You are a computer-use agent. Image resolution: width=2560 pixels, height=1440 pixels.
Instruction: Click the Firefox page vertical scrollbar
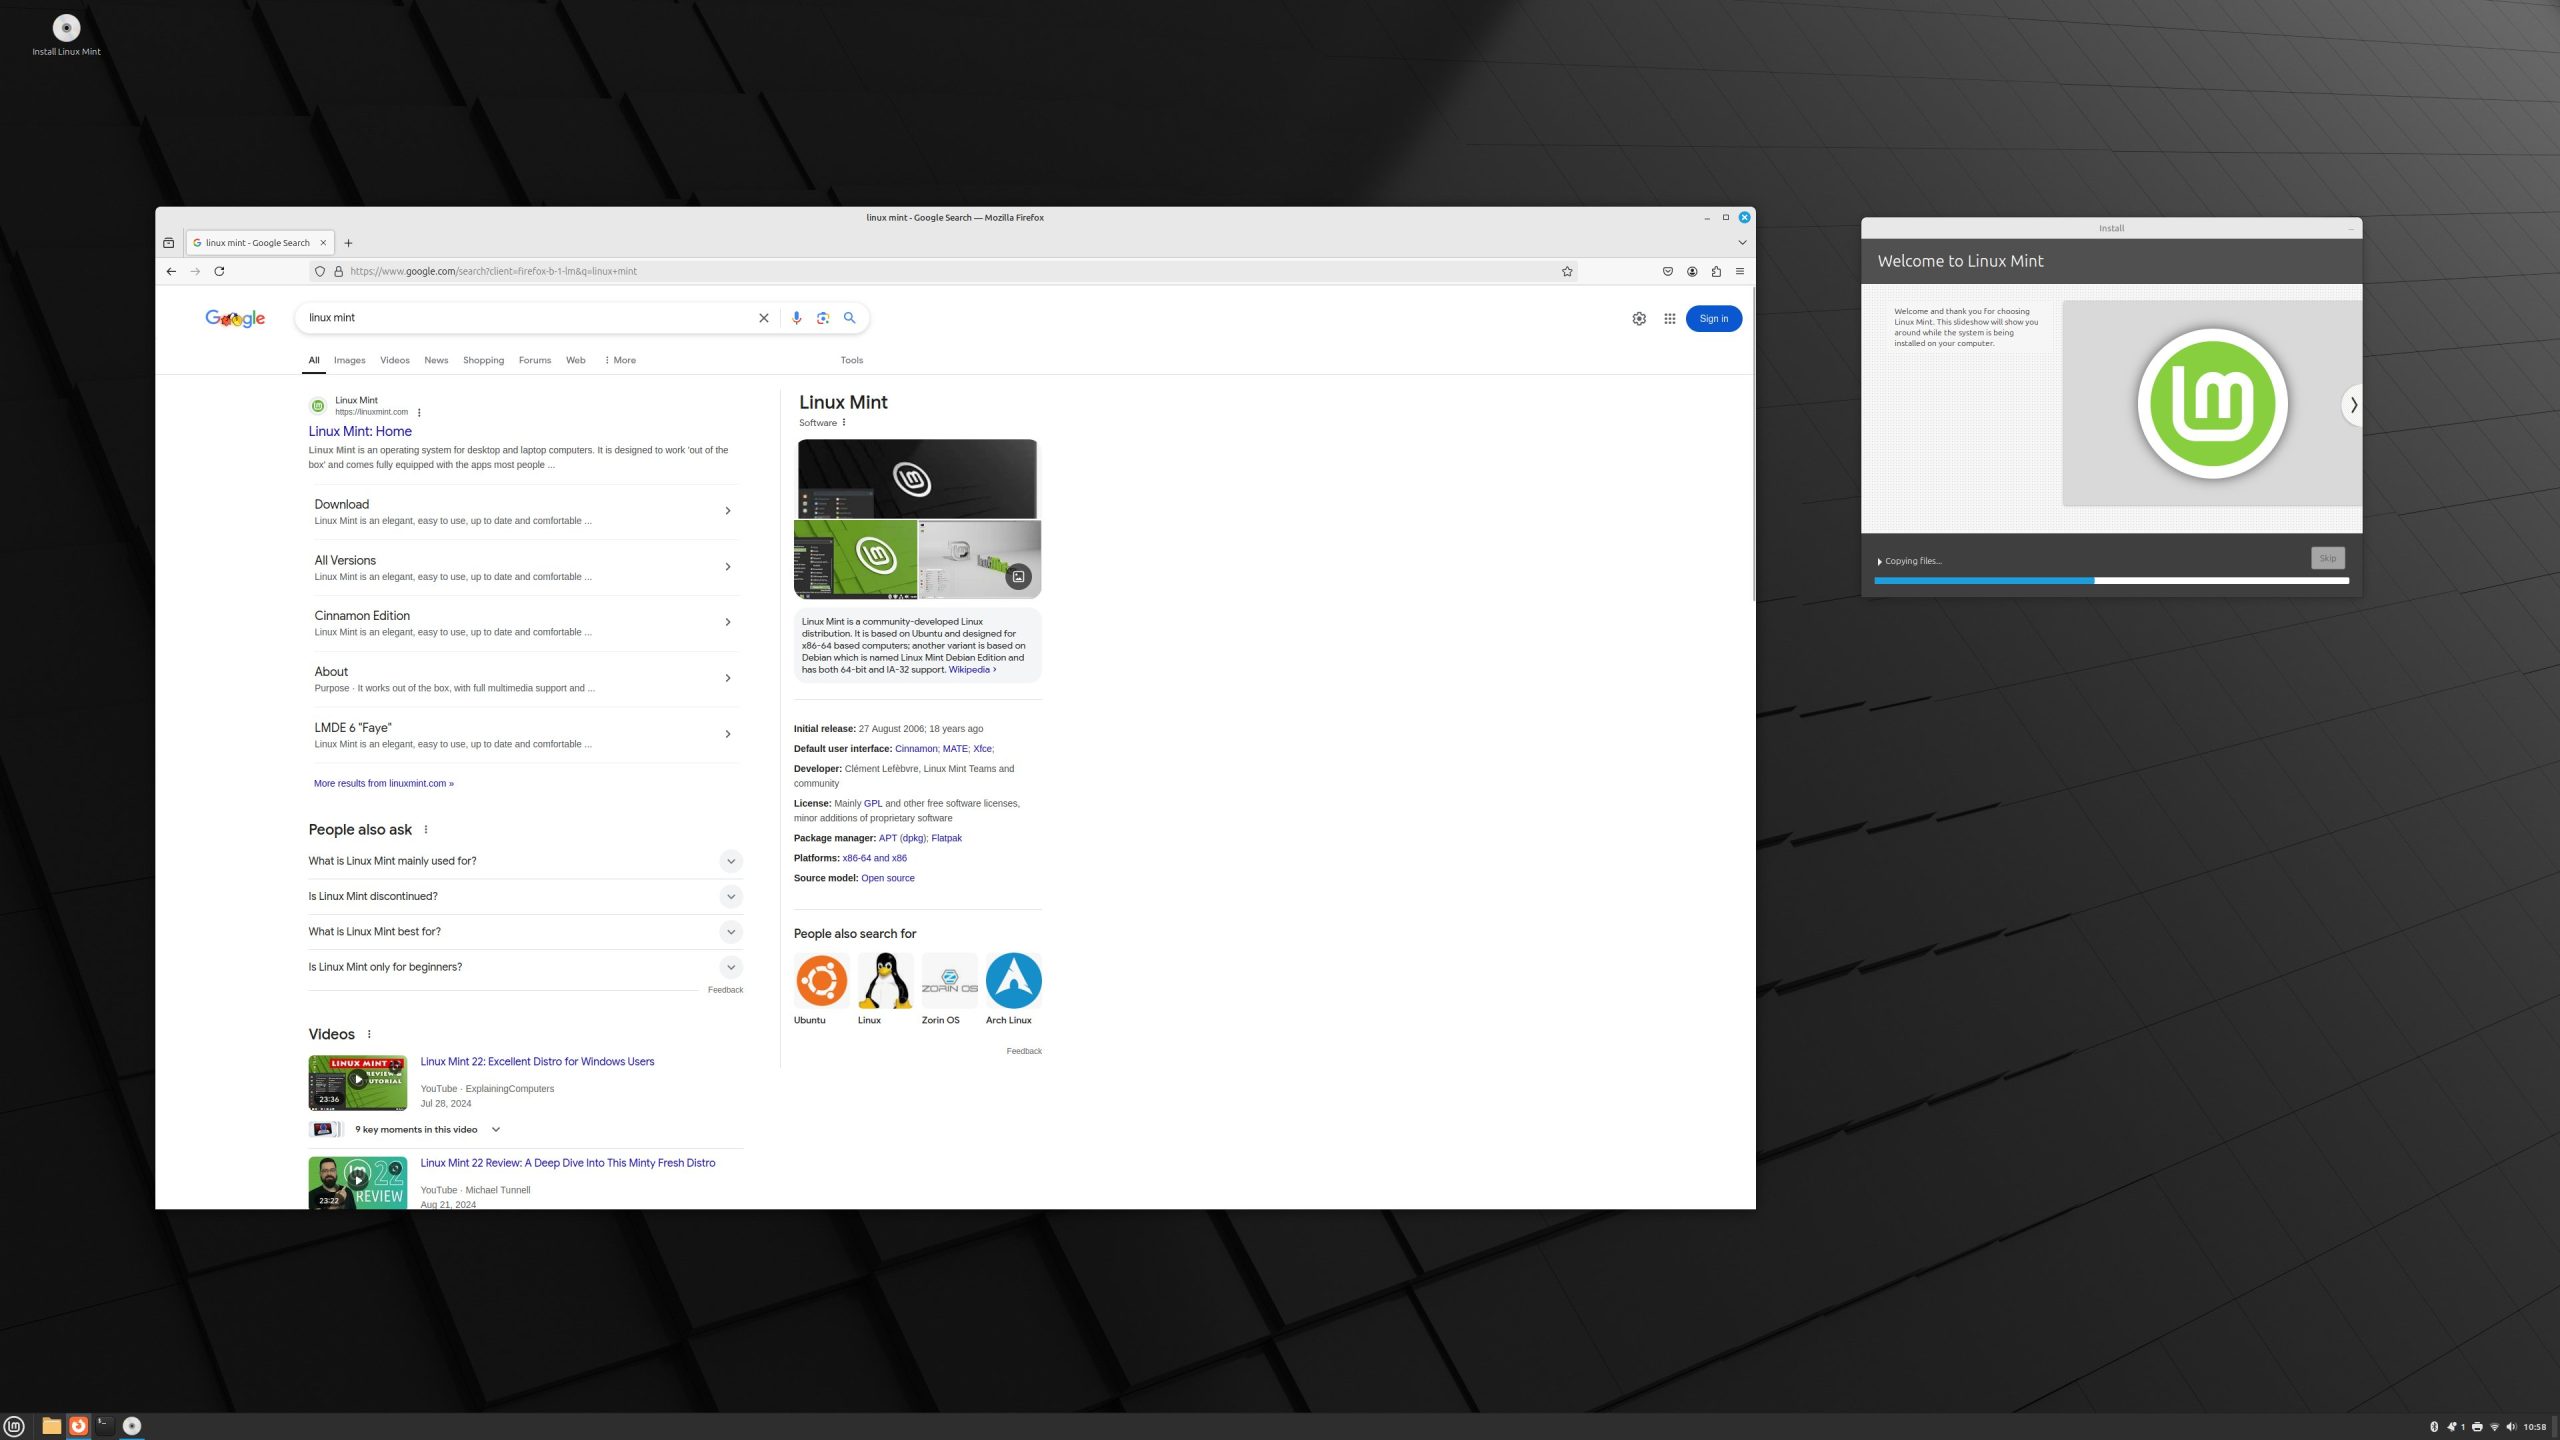1753,445
